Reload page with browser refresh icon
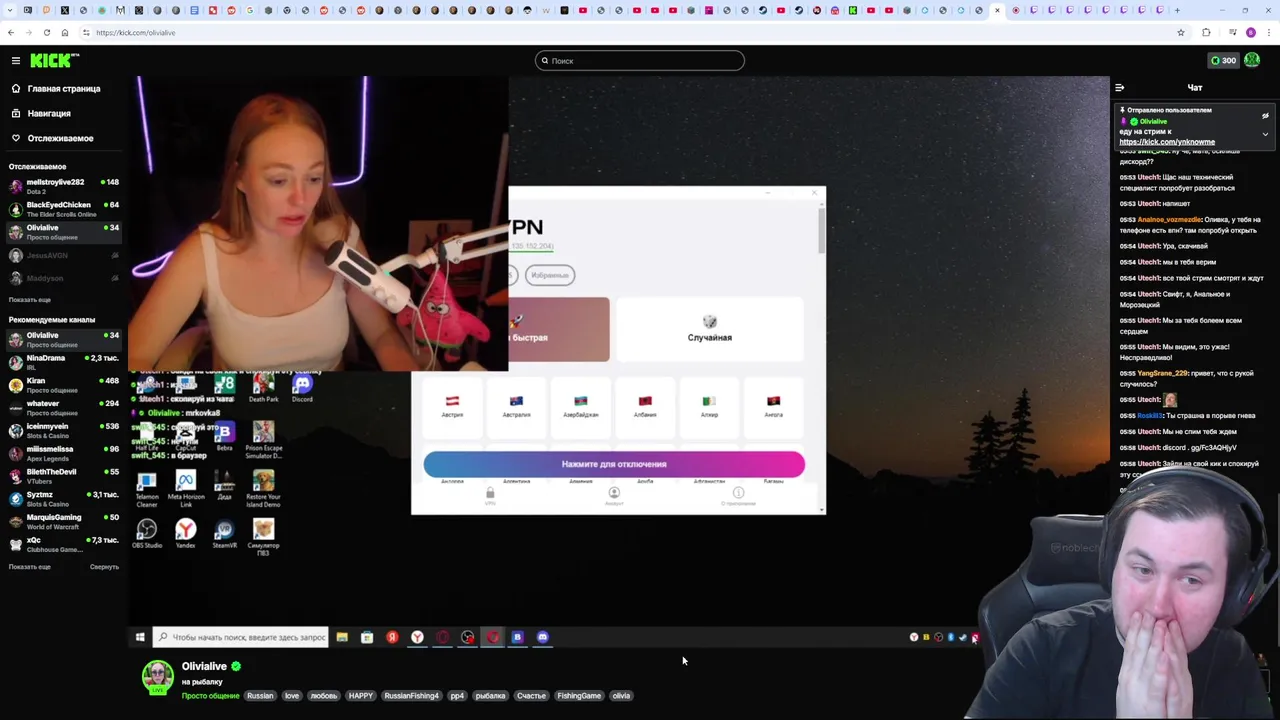Screen dimensions: 1280x720 point(46,33)
